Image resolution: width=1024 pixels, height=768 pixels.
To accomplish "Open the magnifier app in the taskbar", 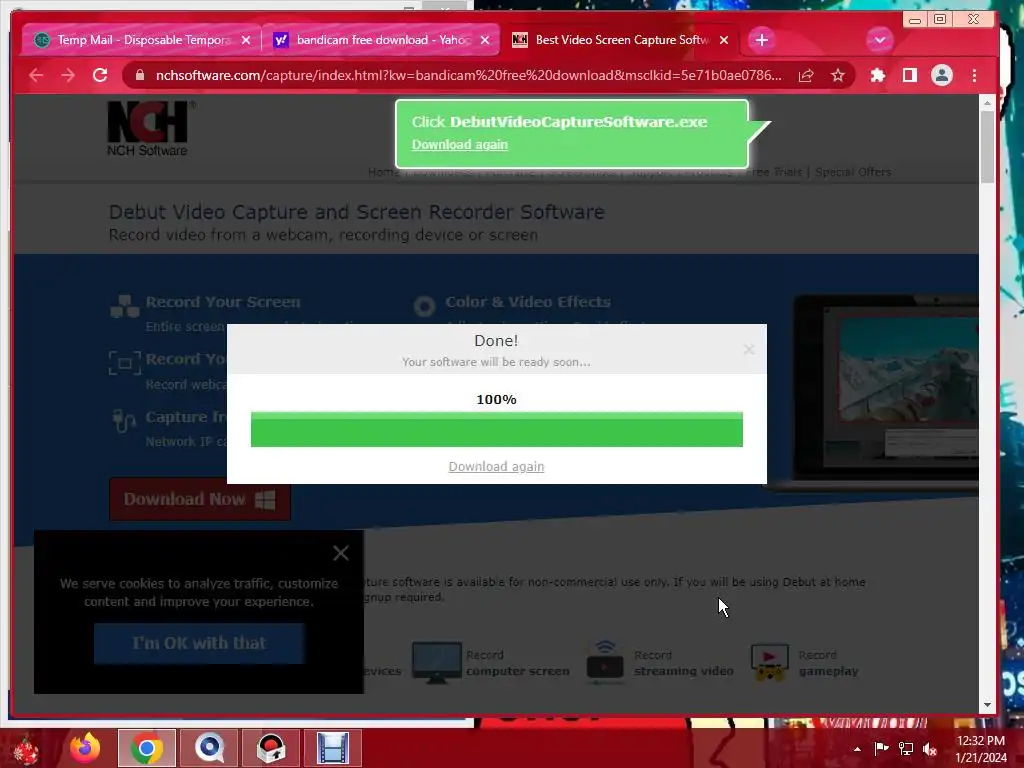I will (209, 748).
